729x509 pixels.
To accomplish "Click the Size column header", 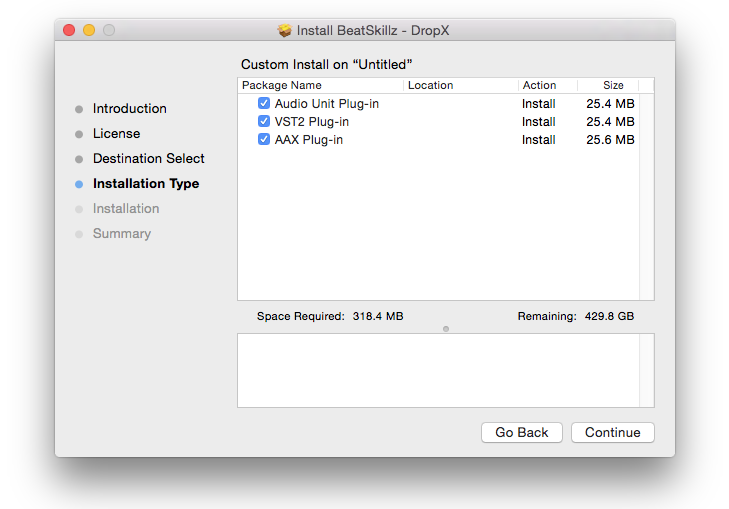I will click(613, 86).
